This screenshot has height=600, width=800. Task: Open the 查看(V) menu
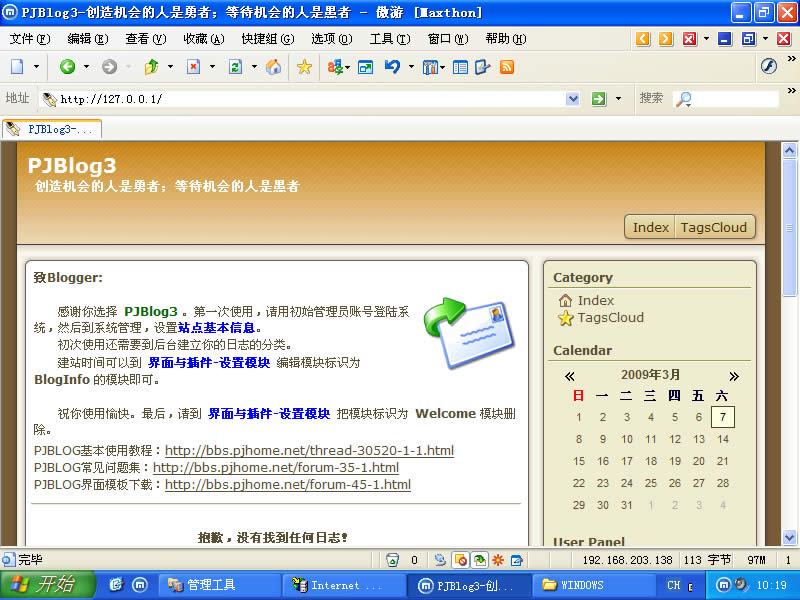tap(146, 39)
